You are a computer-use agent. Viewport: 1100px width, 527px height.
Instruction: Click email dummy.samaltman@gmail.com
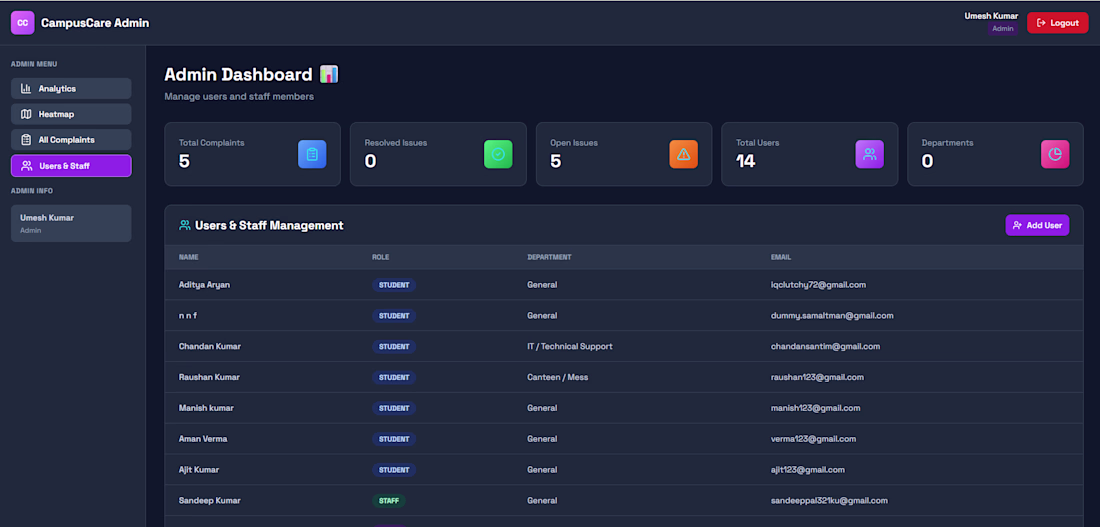click(x=832, y=316)
